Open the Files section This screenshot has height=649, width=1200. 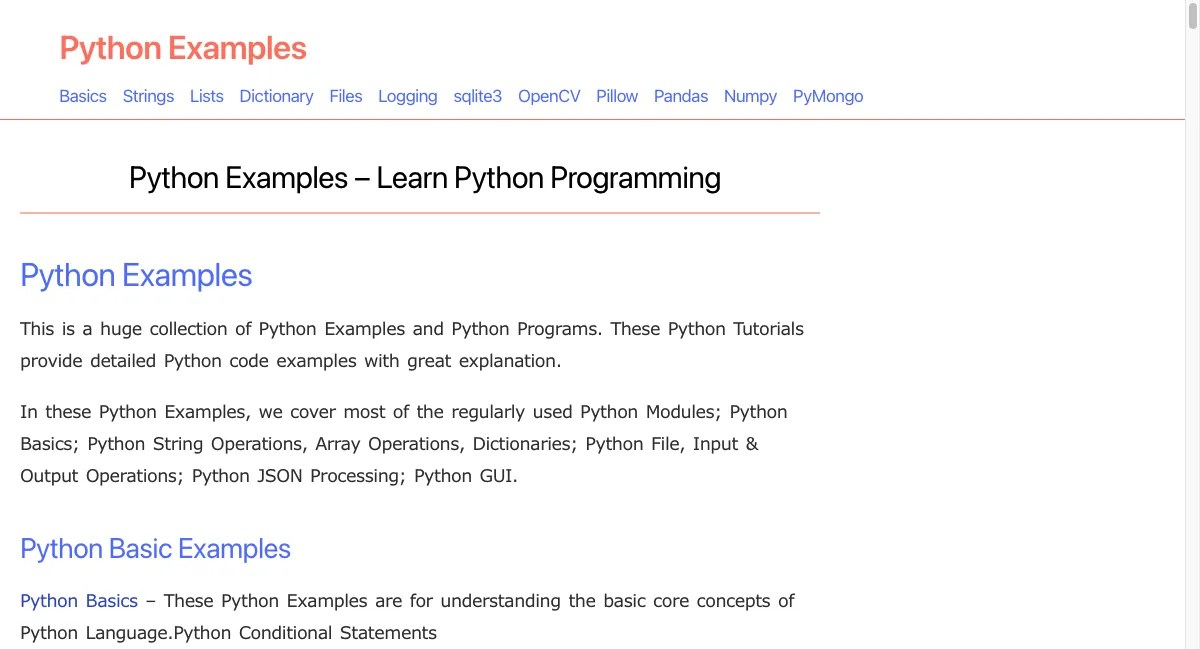click(345, 96)
